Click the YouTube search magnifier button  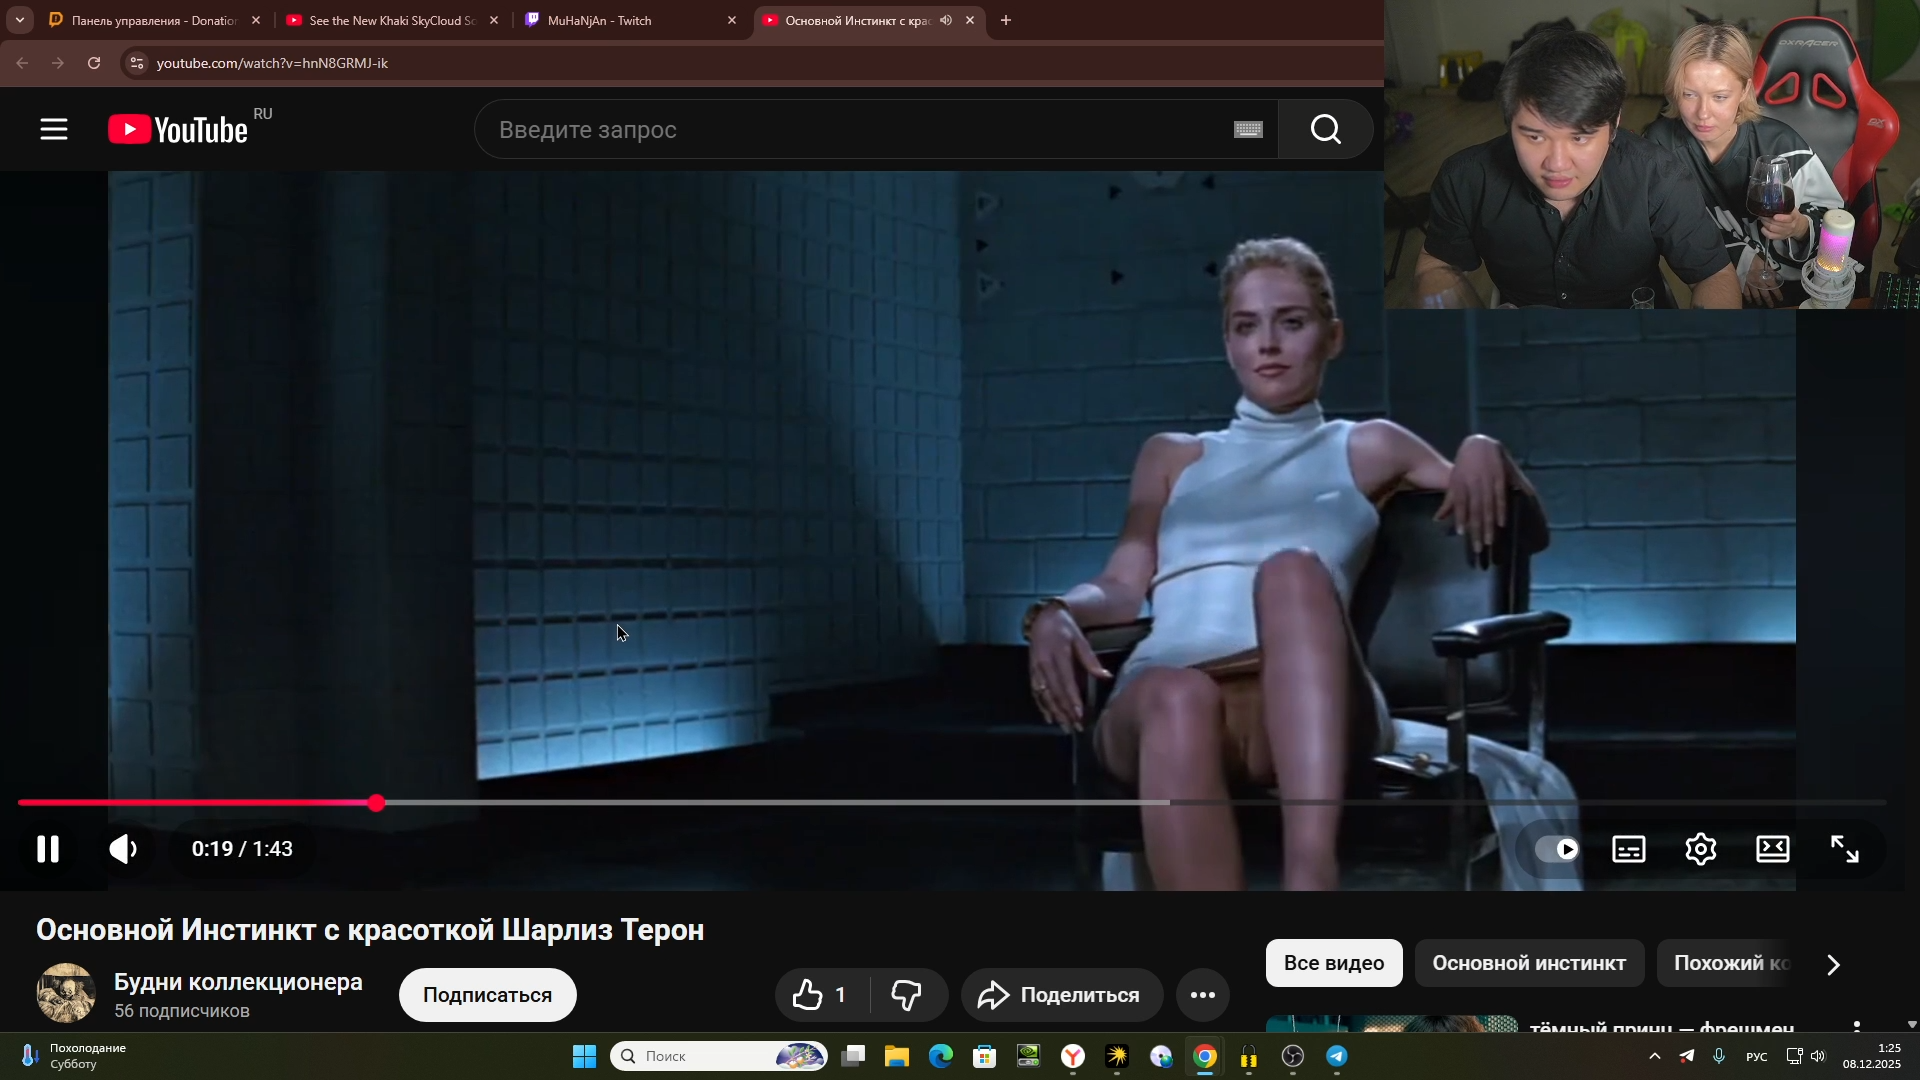pyautogui.click(x=1325, y=129)
